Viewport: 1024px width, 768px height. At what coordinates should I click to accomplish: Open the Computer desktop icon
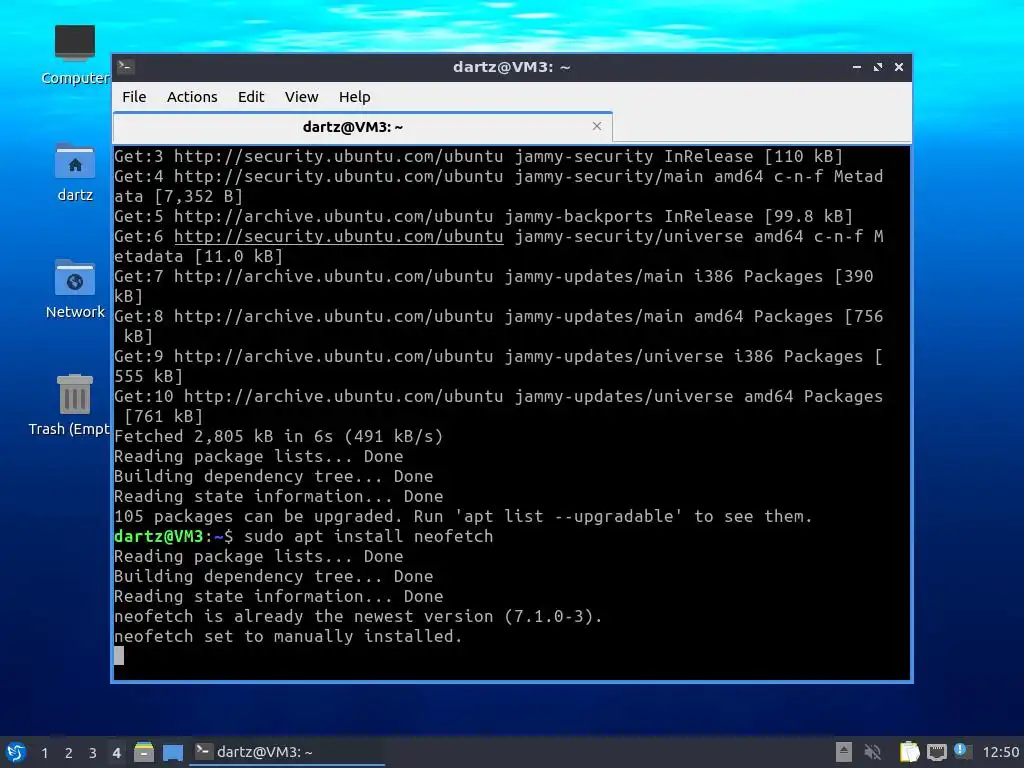coord(74,55)
